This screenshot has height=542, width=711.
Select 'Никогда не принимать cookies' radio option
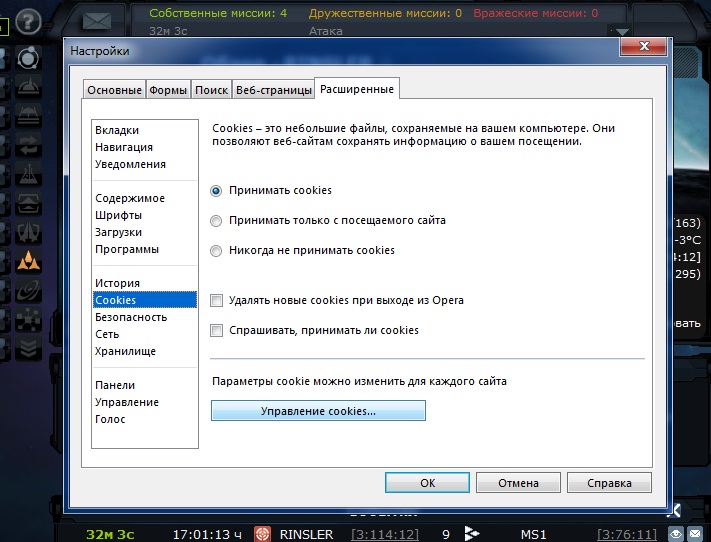[x=216, y=251]
